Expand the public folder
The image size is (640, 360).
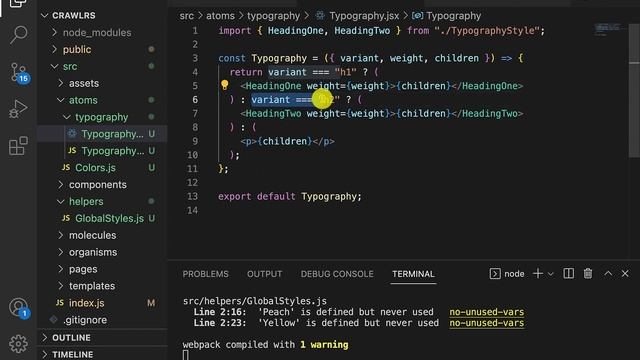tap(102, 49)
